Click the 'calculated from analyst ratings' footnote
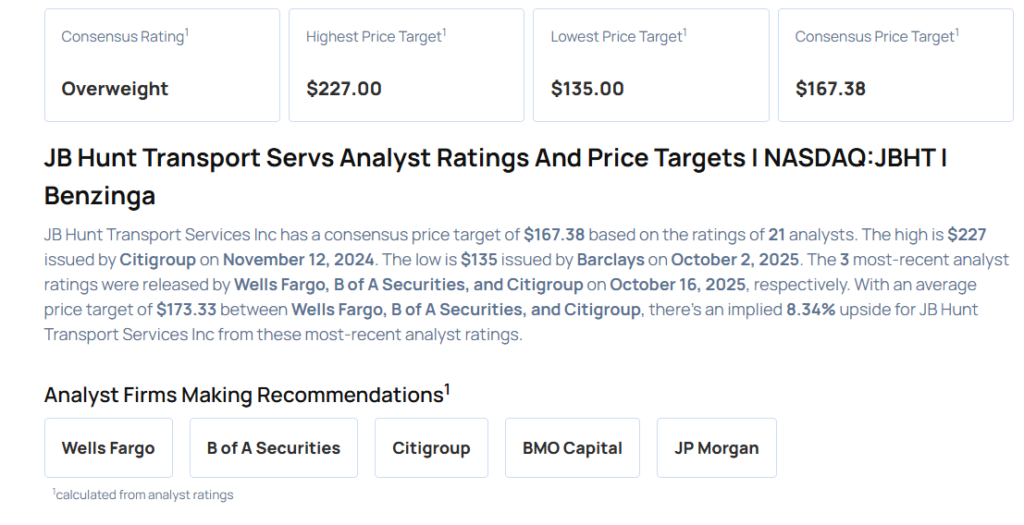 tap(142, 495)
